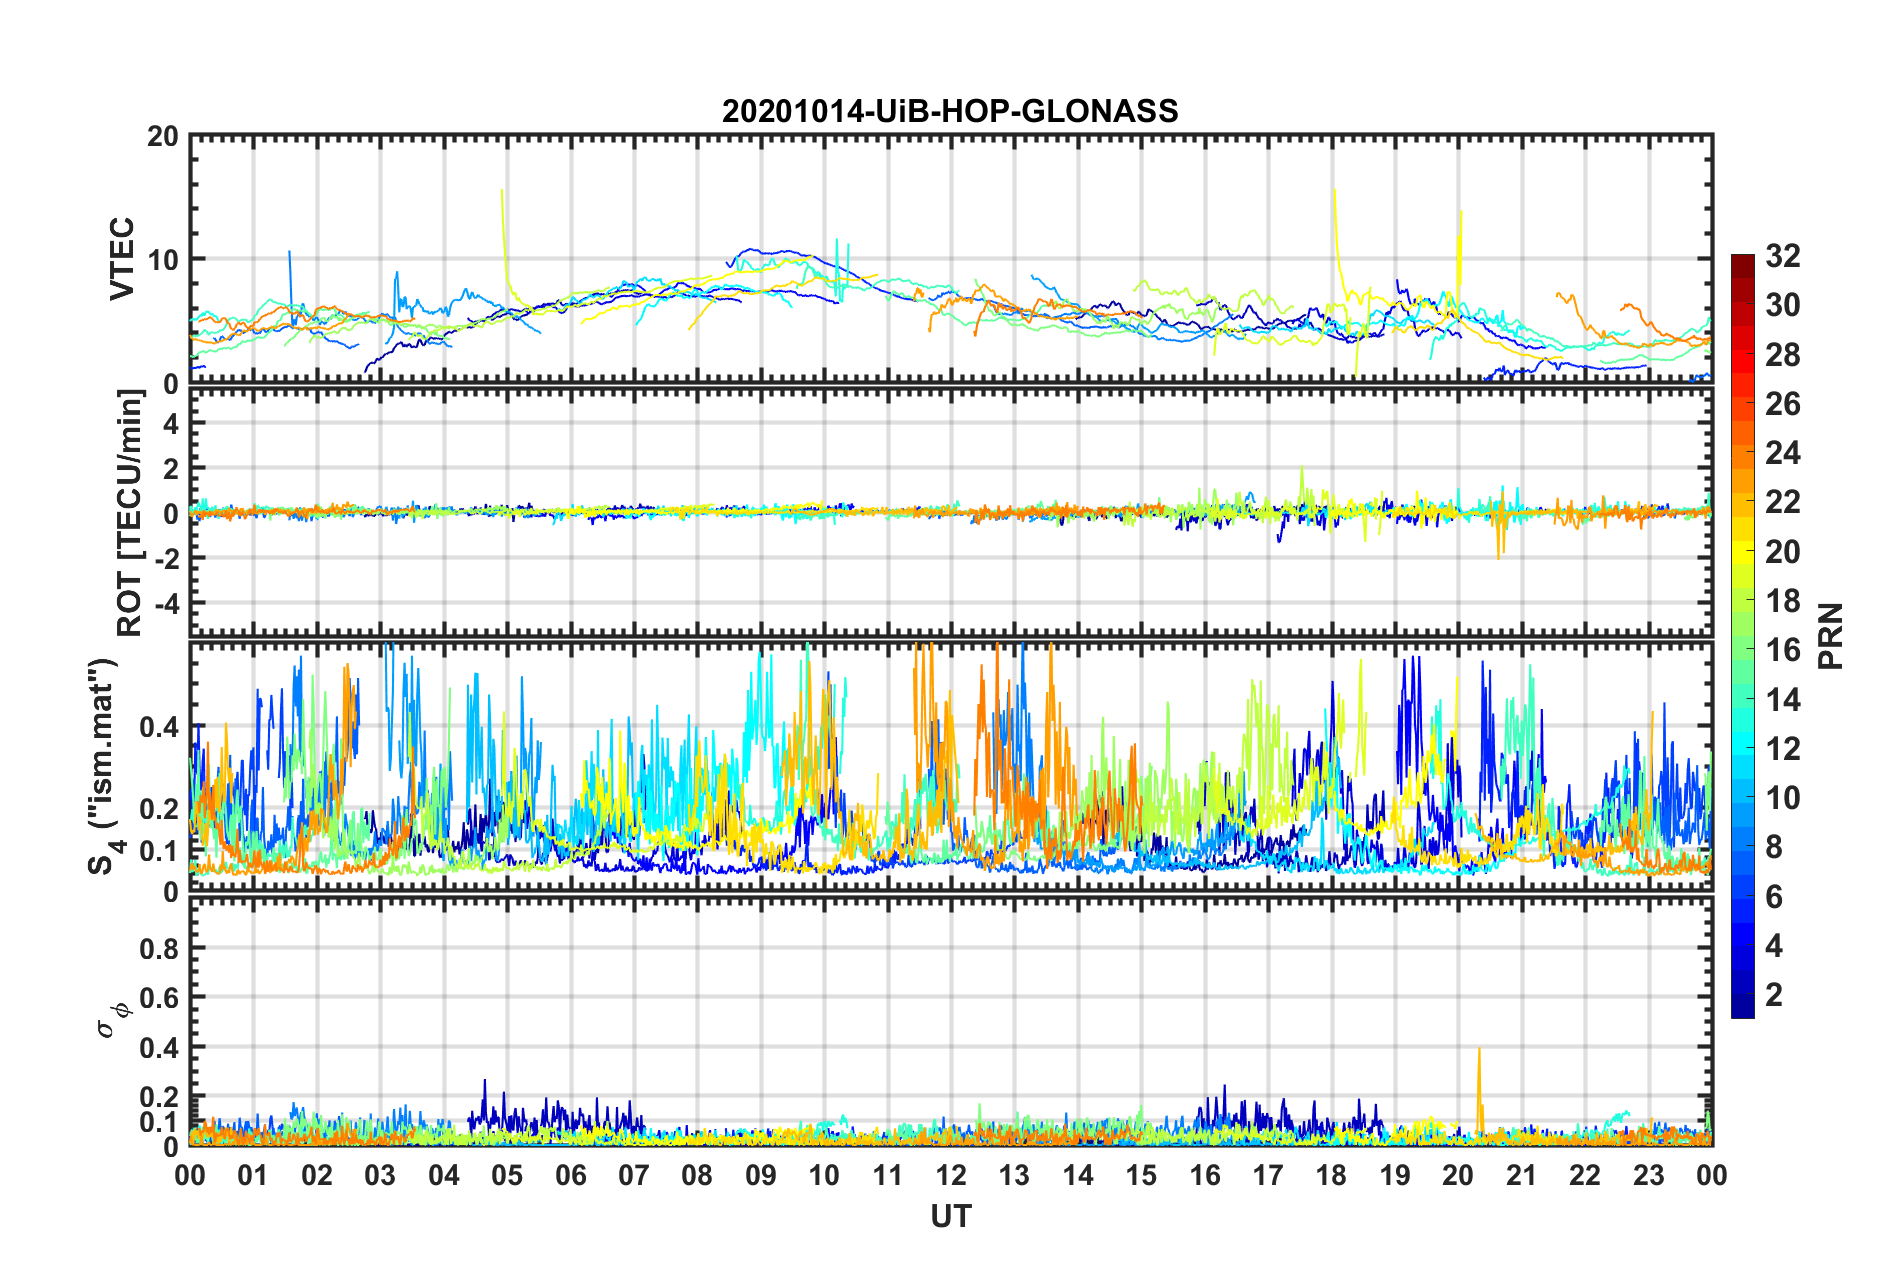Click sigma-phi y-axis tick 0.6
The width and height of the screenshot is (1902, 1272).
160,998
